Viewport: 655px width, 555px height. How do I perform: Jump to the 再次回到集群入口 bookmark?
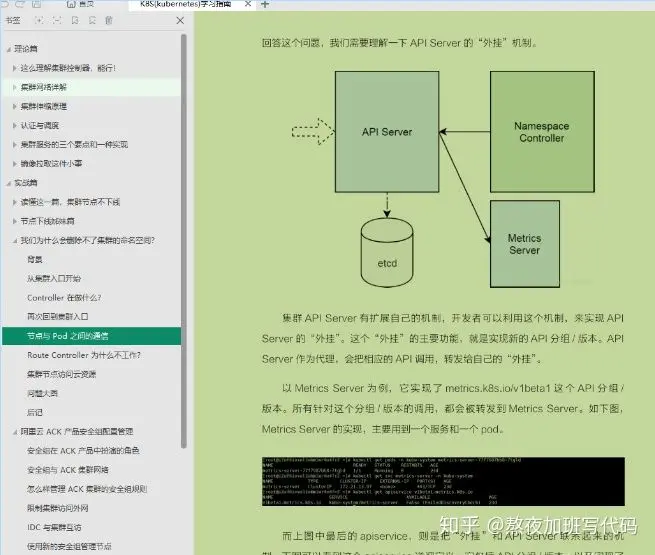pyautogui.click(x=58, y=317)
